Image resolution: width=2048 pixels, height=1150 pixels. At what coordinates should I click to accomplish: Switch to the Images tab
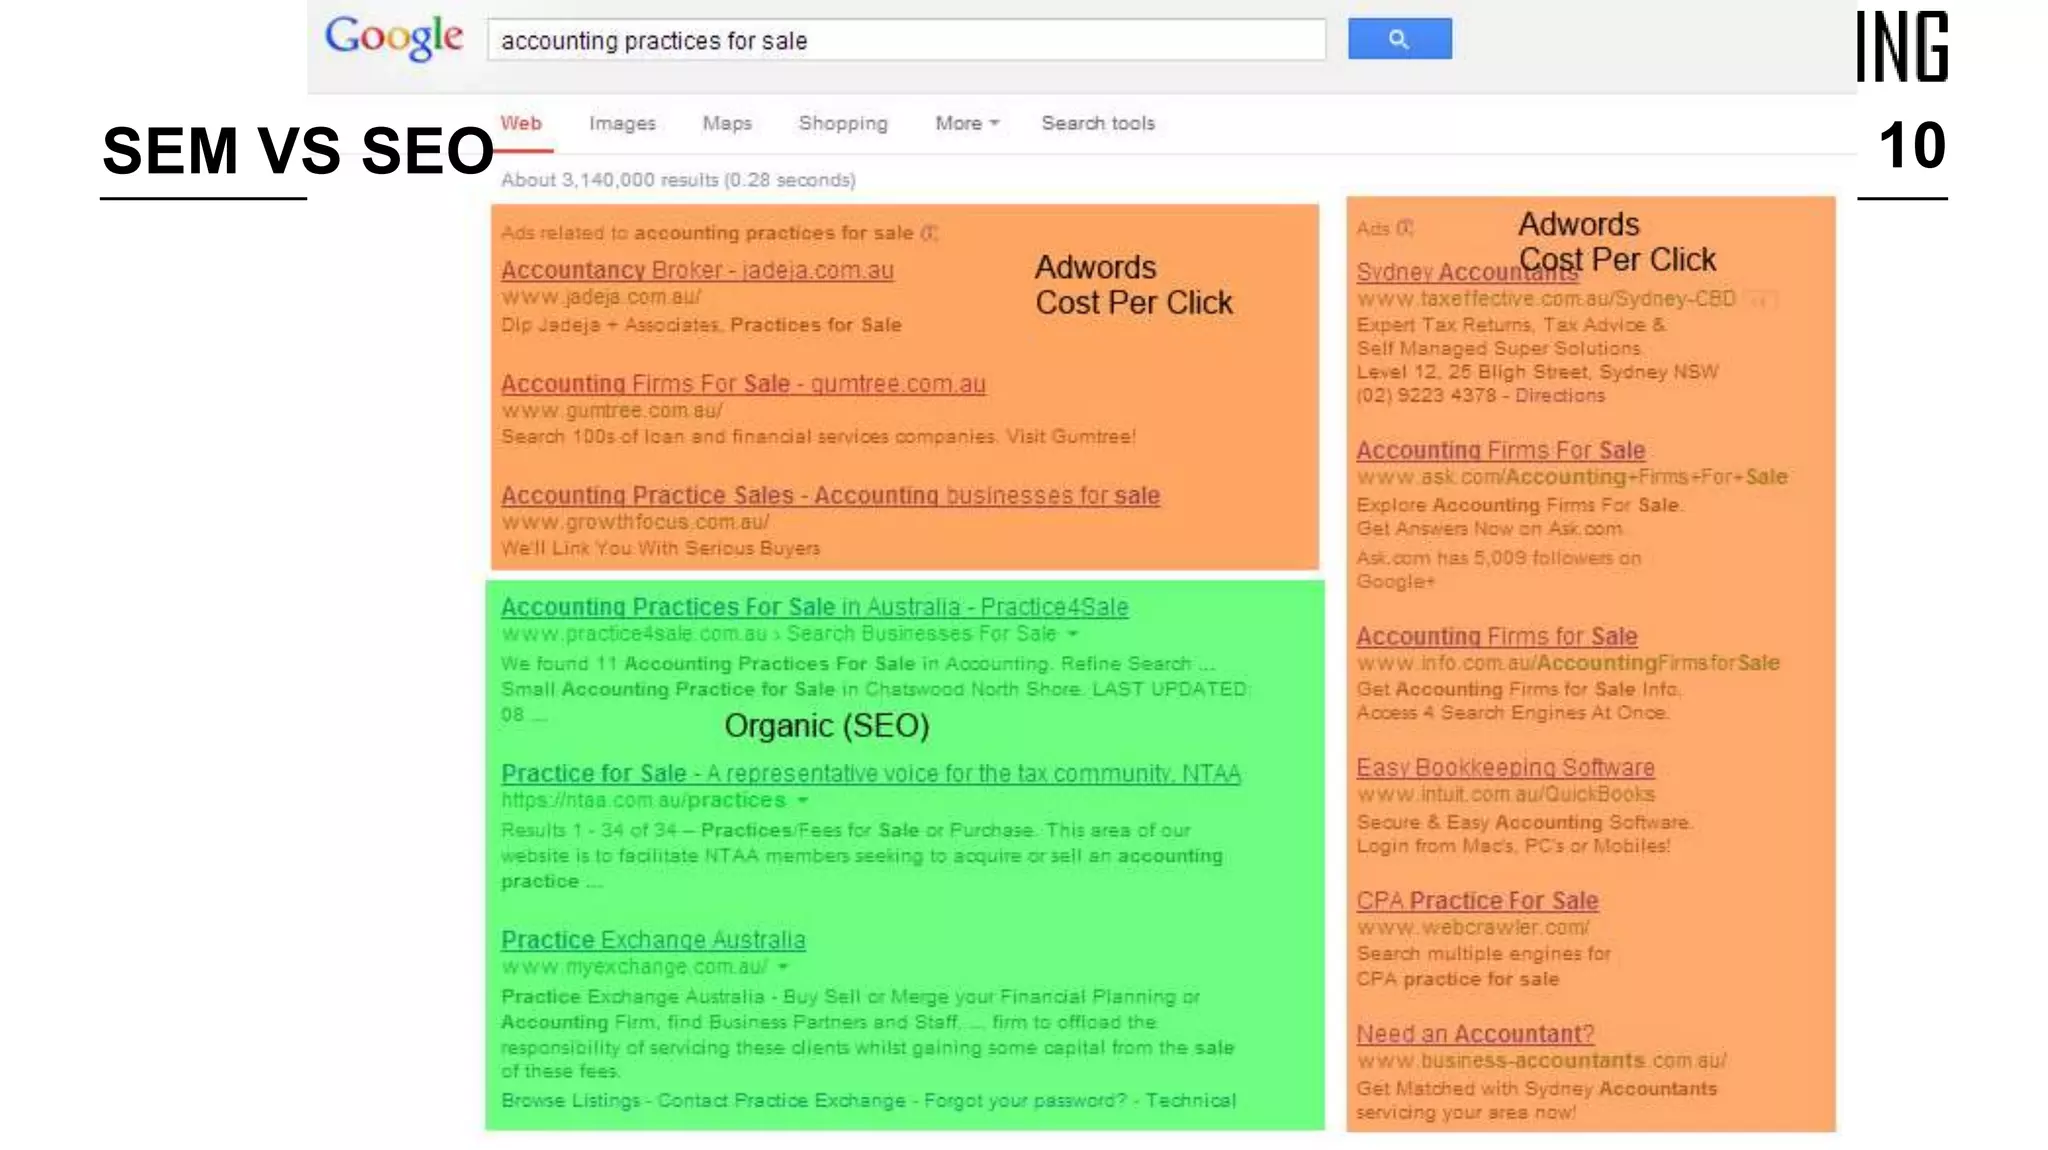pos(622,123)
